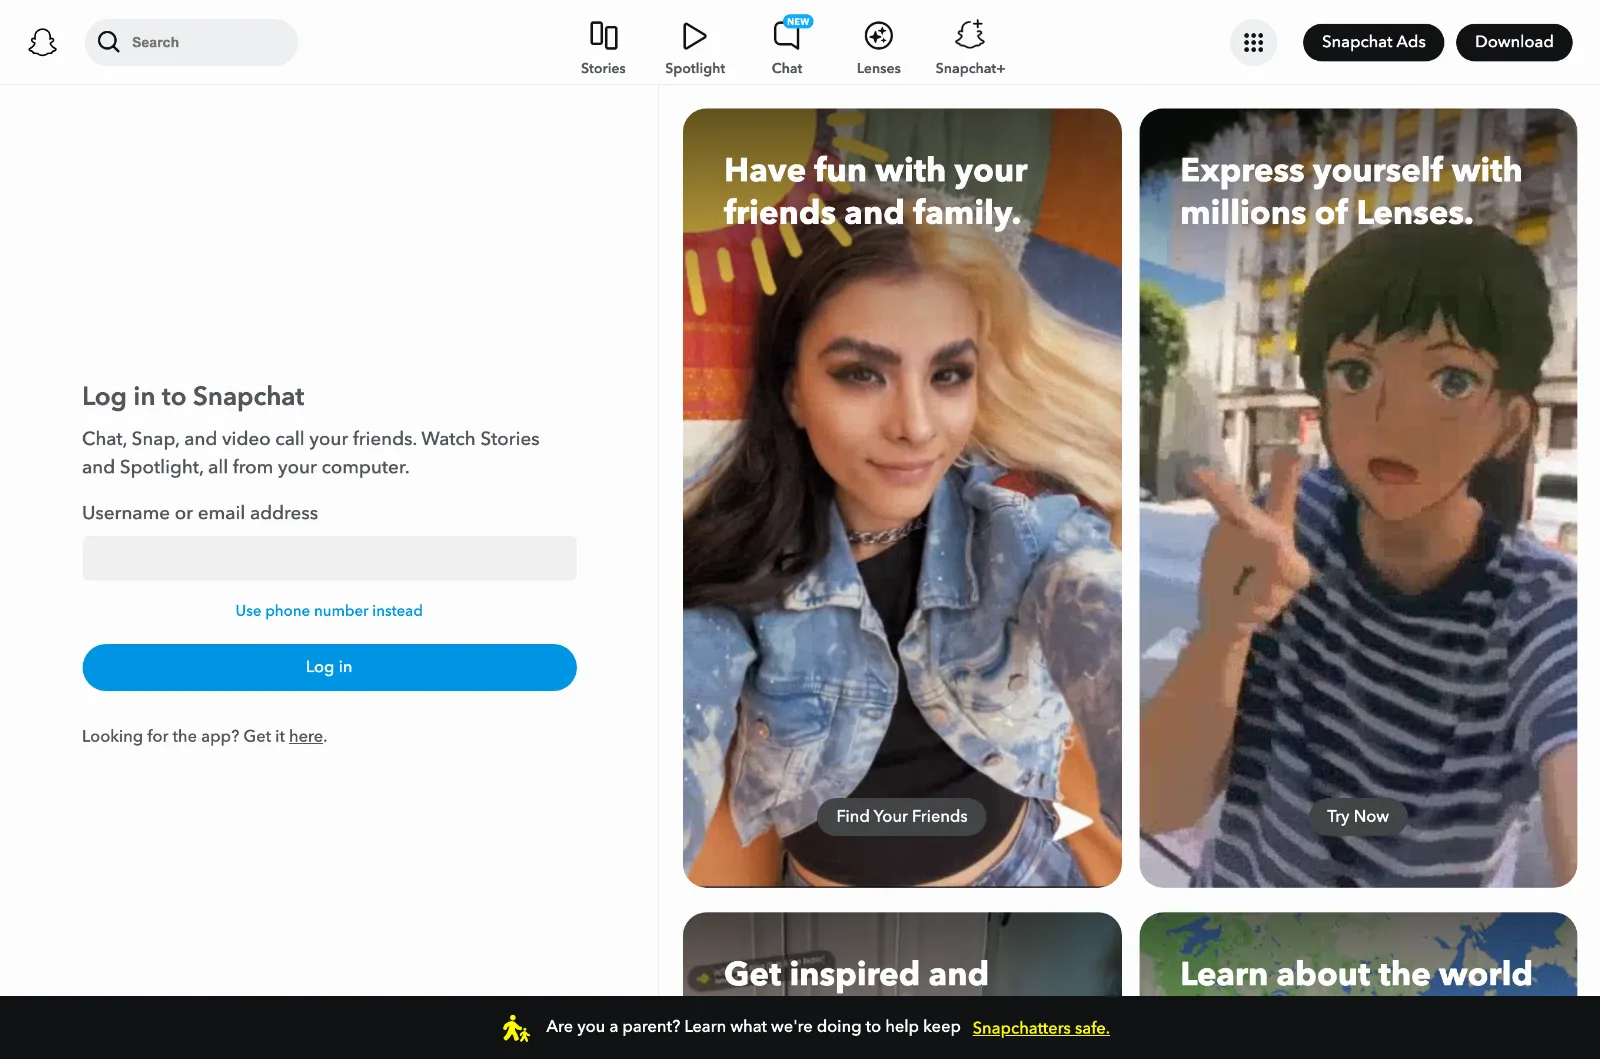Viewport: 1600px width, 1059px height.
Task: Open the friends and family card image
Action: tap(902, 497)
